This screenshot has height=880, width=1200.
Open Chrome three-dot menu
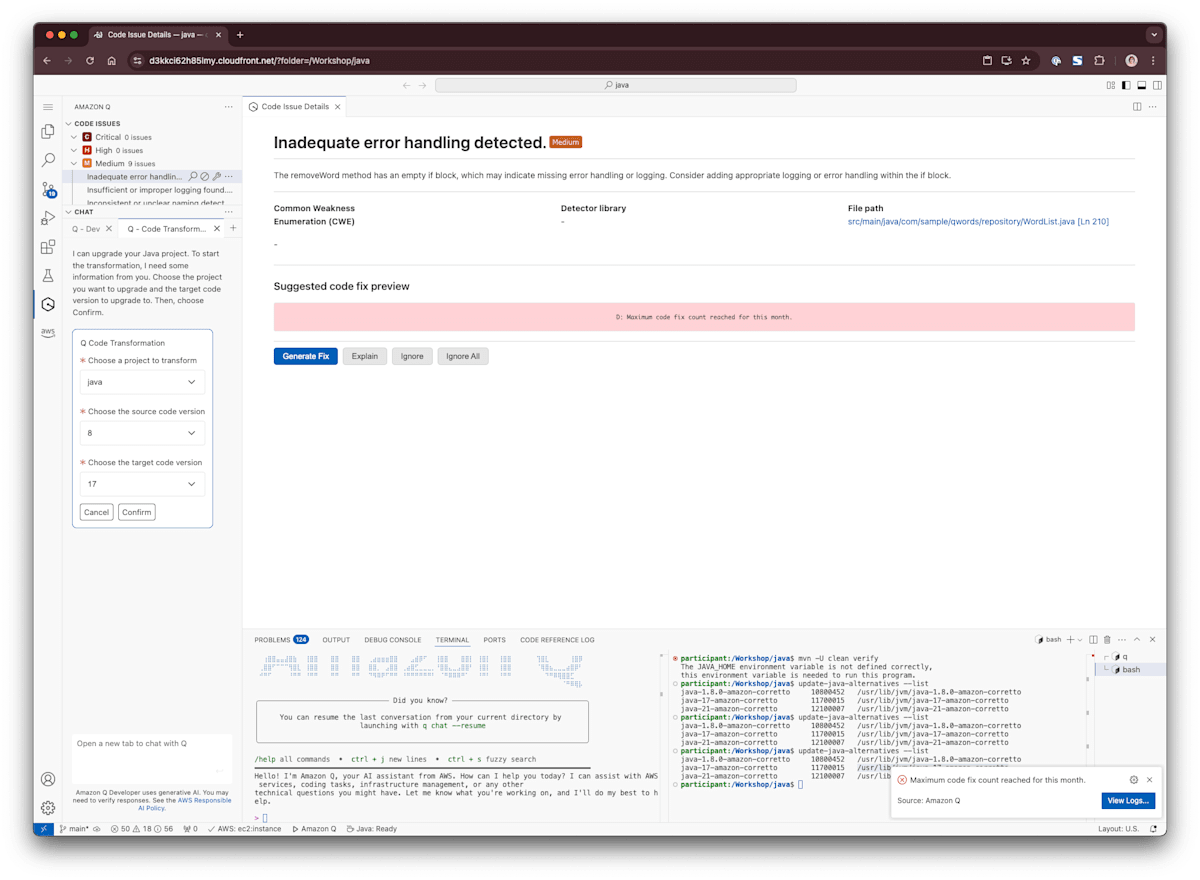(x=1153, y=60)
